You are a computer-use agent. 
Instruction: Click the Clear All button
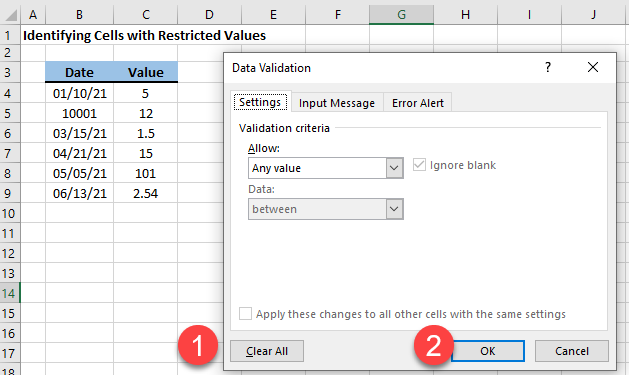[267, 351]
